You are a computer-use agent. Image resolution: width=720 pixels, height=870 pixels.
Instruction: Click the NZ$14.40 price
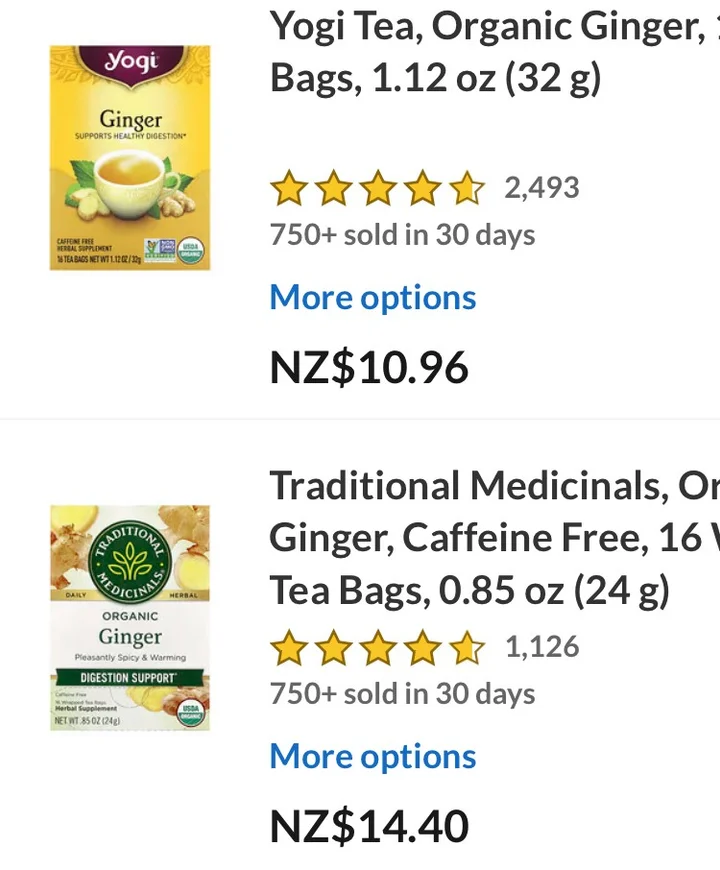tap(369, 827)
